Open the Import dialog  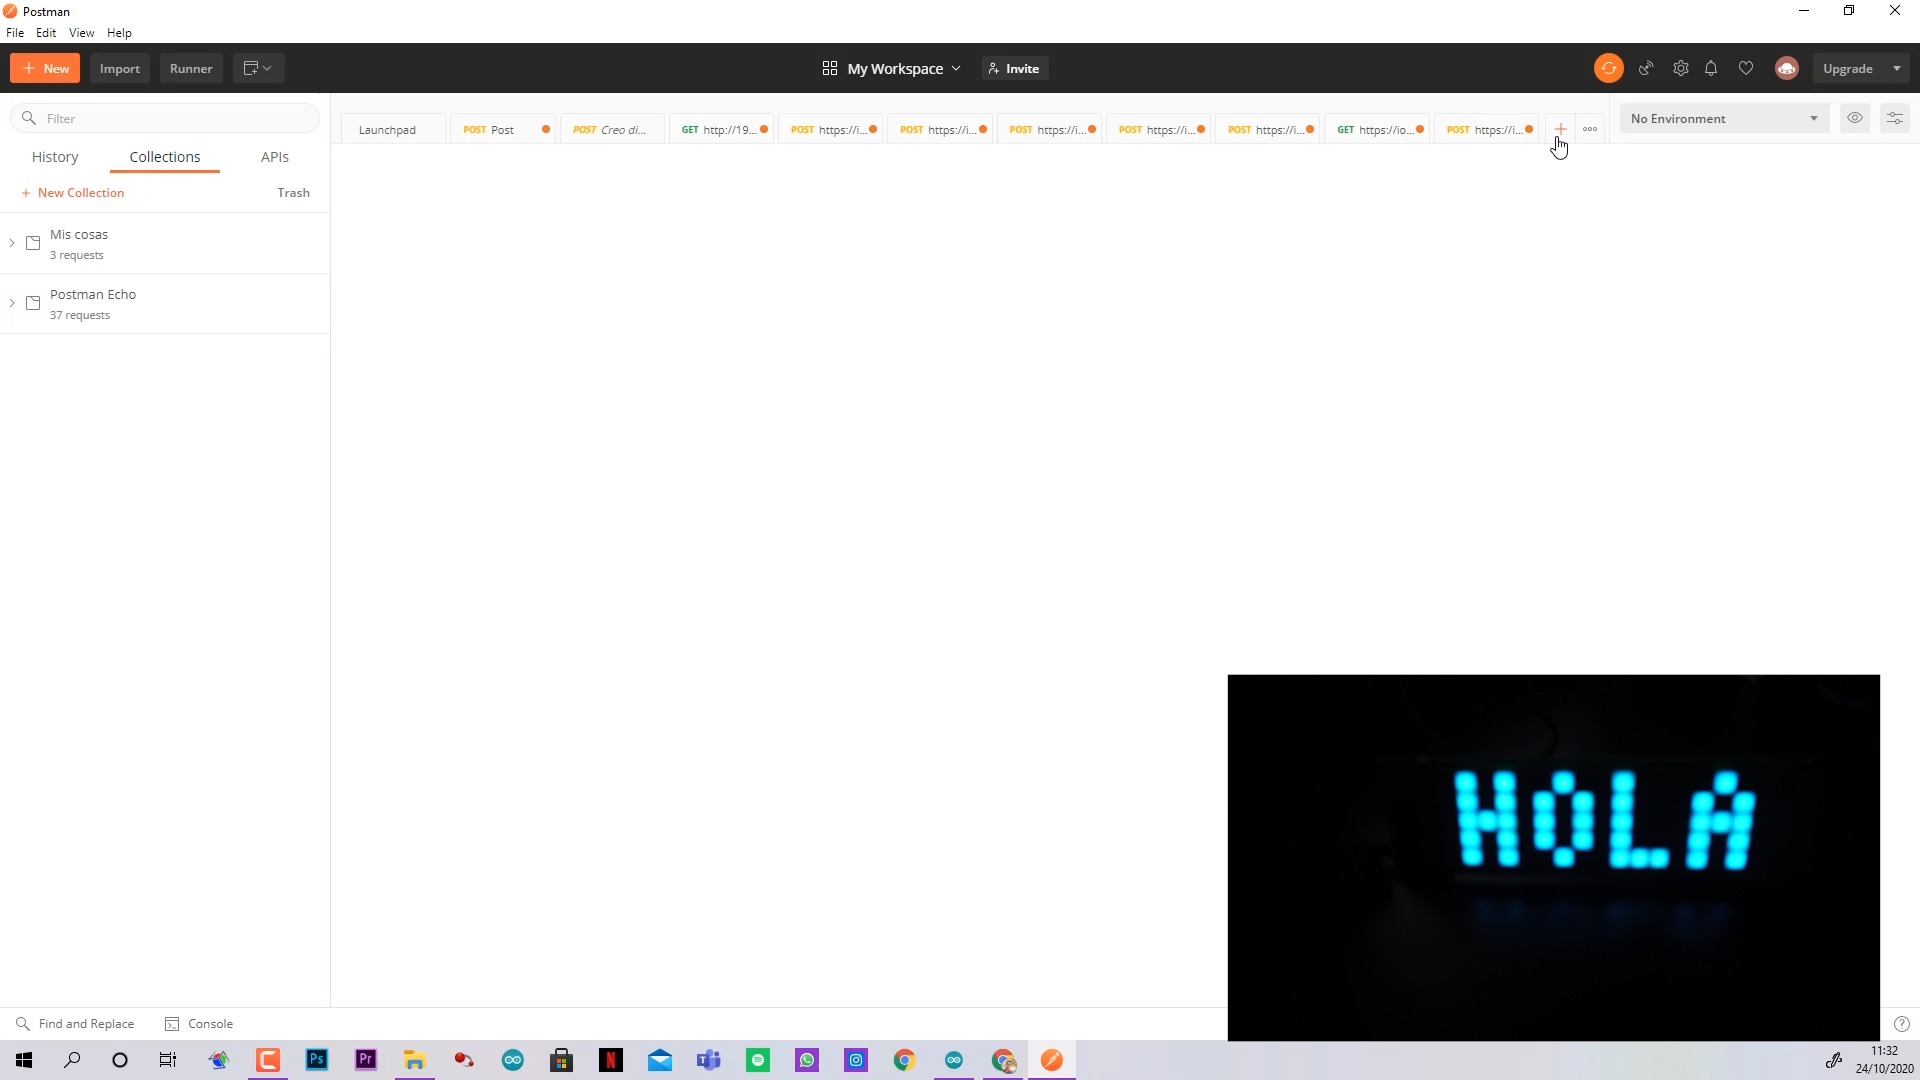pos(119,68)
